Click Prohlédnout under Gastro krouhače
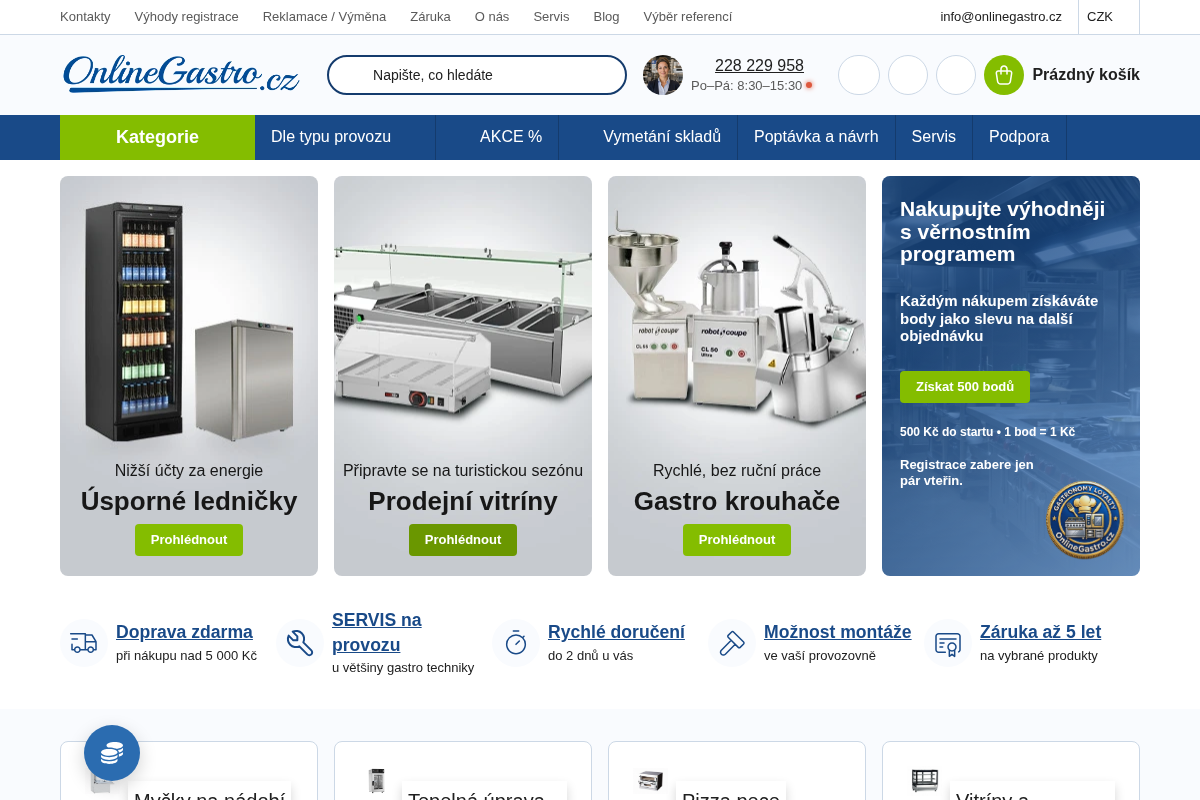 click(x=737, y=540)
